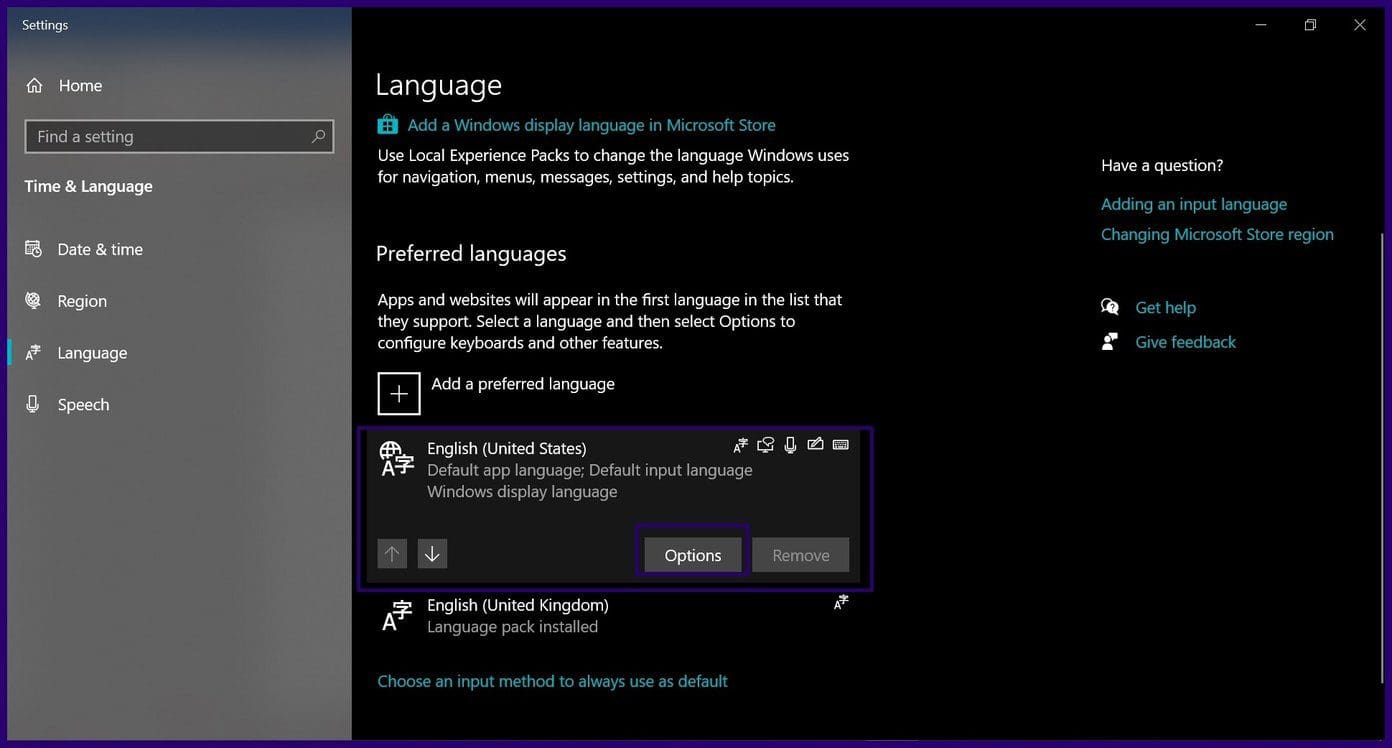Image resolution: width=1392 pixels, height=748 pixels.
Task: Click the English (United Kingdom) language icon
Action: coord(397,616)
